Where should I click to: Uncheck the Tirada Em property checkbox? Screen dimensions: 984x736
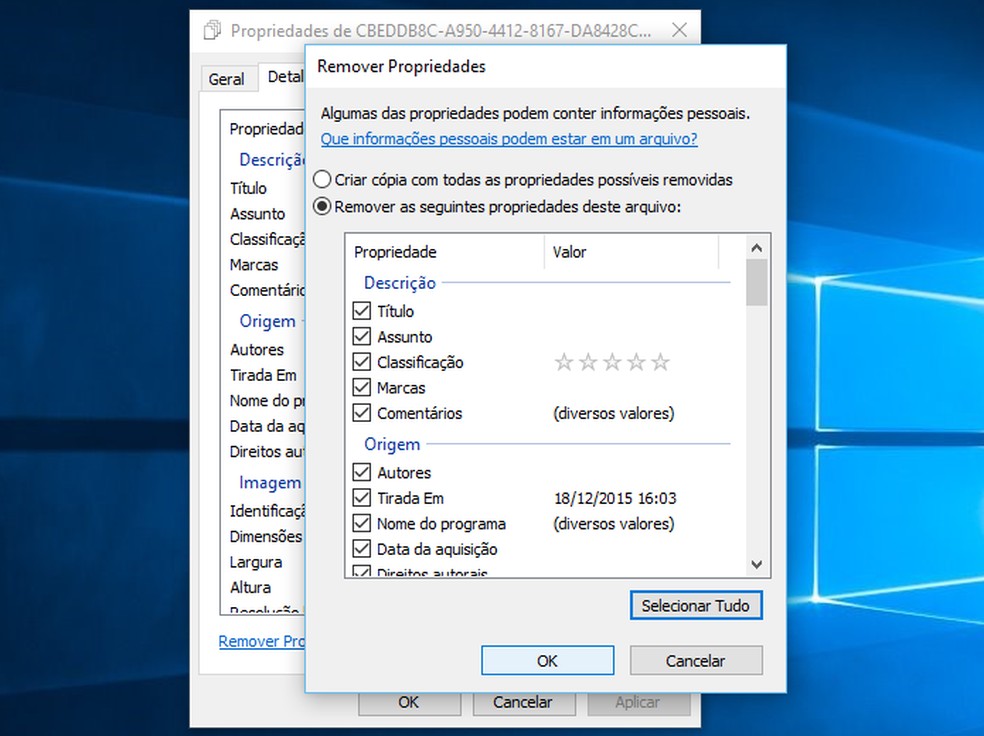coord(361,498)
